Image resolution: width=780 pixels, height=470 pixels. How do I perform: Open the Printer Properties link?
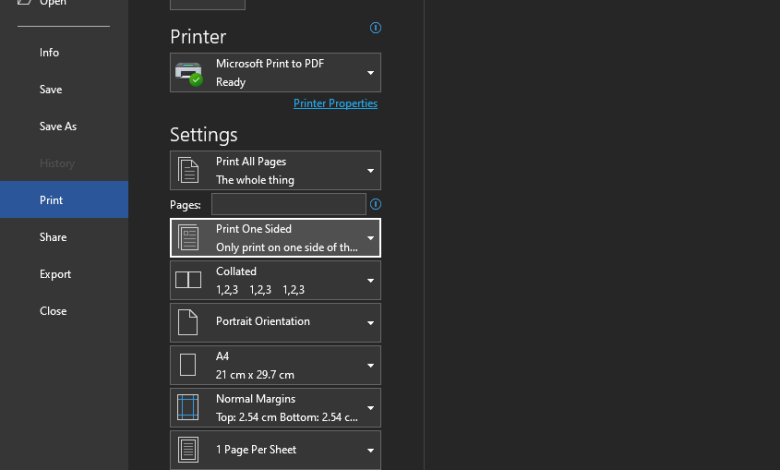coord(335,103)
